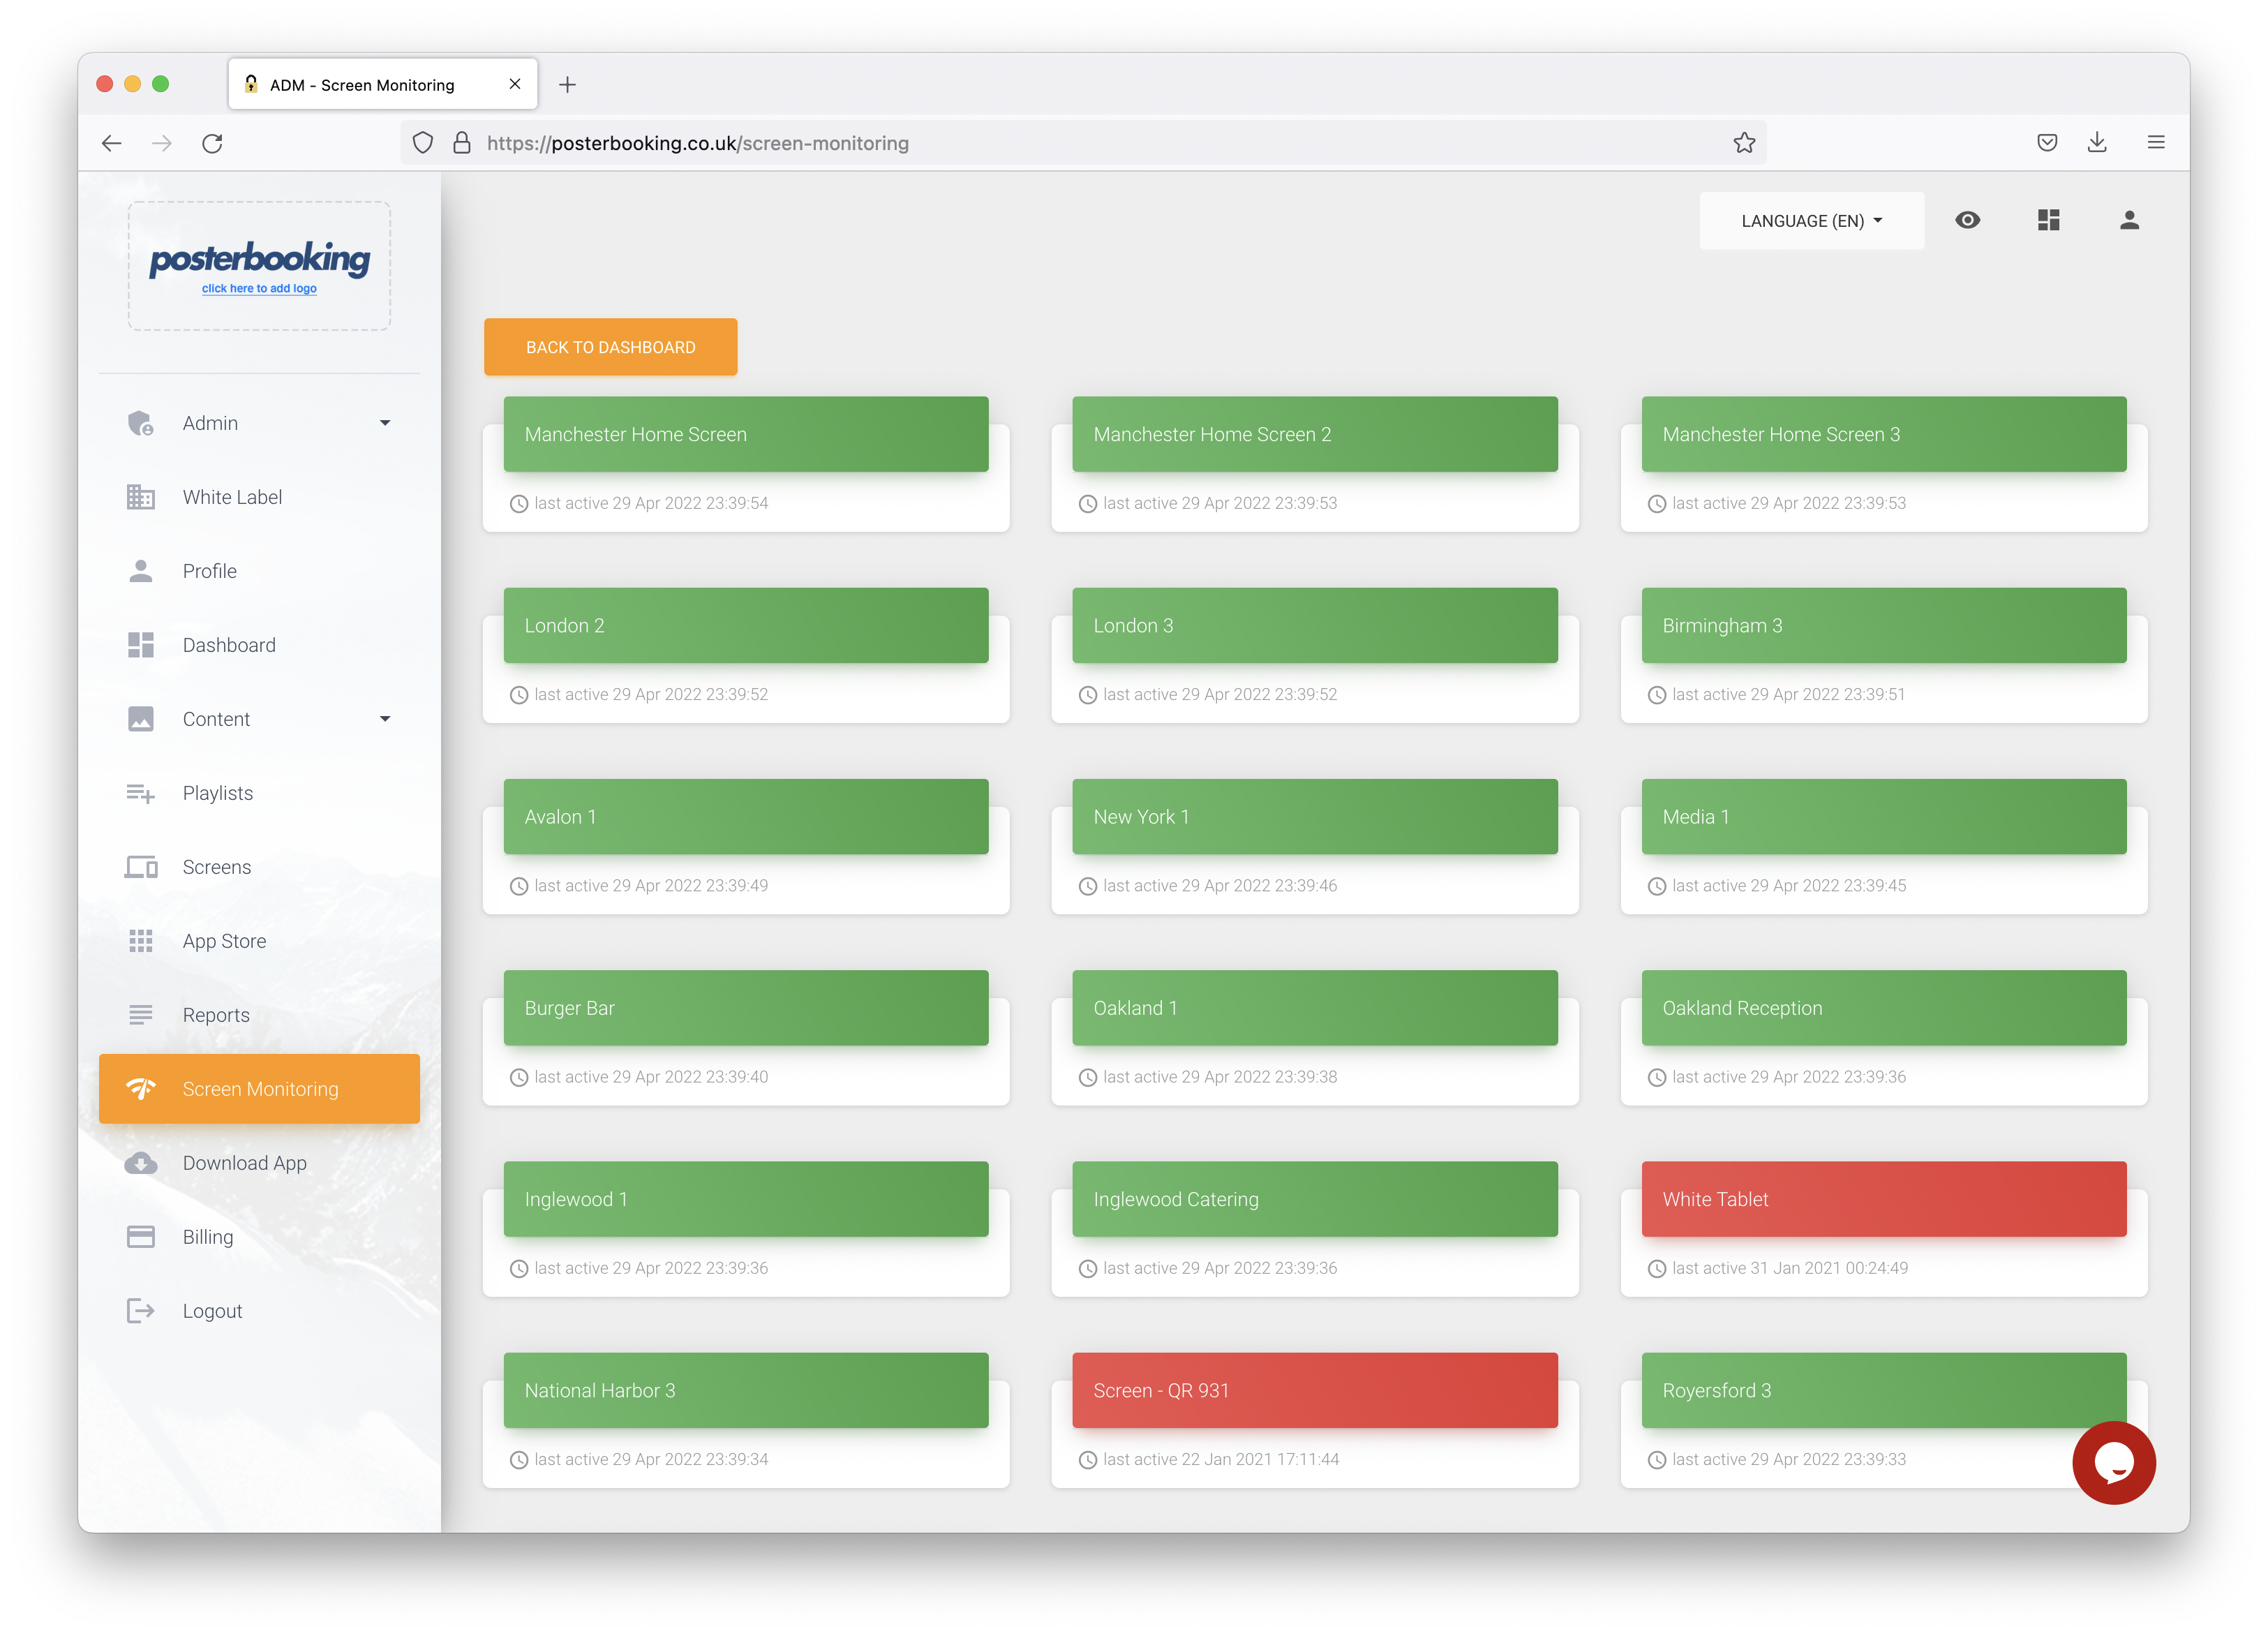Bookmark page with the star icon
This screenshot has height=1636, width=2268.
click(1744, 143)
